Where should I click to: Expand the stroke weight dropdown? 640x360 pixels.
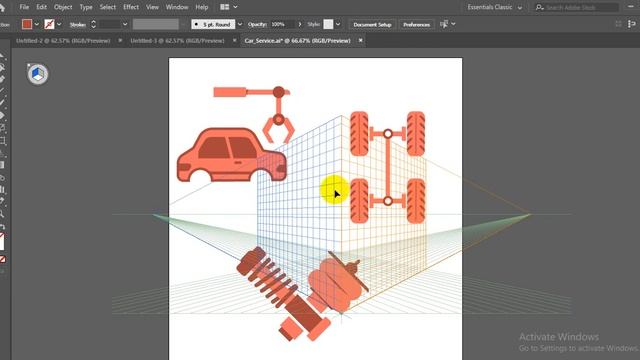[125, 24]
